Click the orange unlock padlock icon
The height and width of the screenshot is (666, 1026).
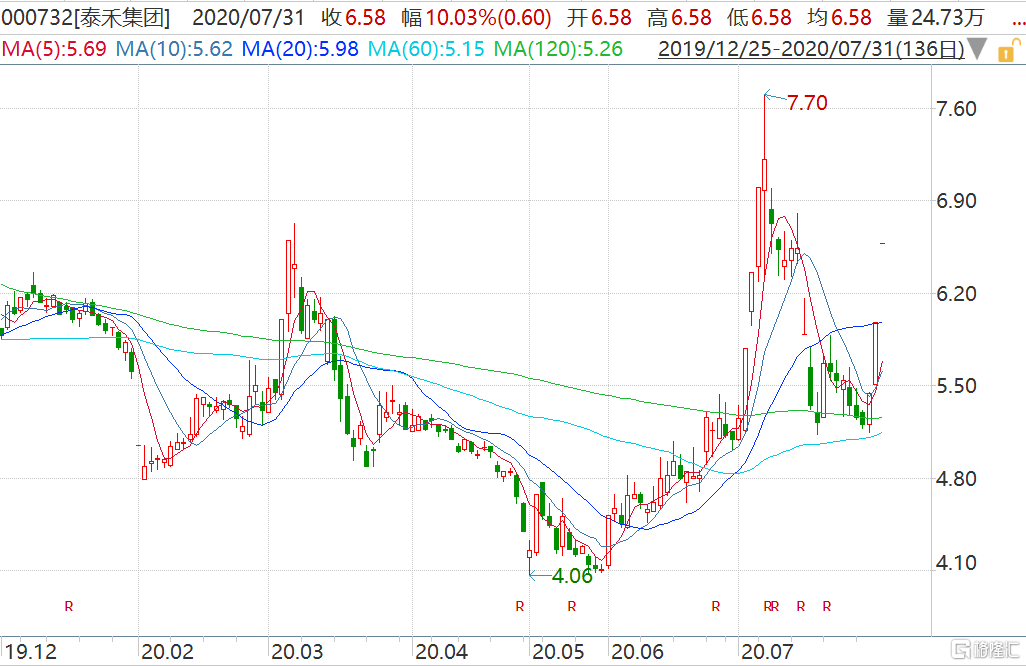coord(1009,50)
